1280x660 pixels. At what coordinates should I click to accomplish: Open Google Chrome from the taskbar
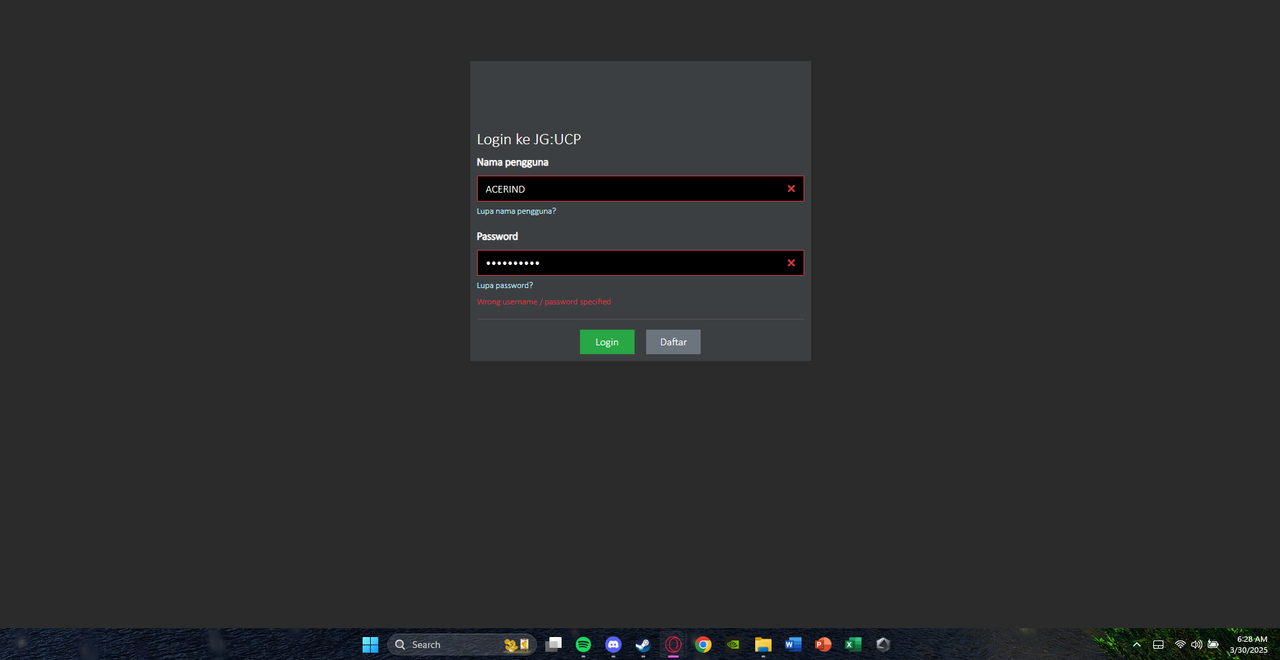(703, 645)
